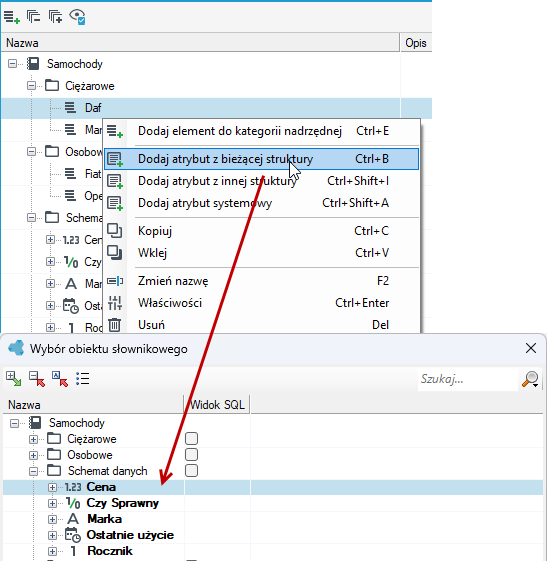Click the Opis column header
The image size is (548, 561).
tap(416, 43)
